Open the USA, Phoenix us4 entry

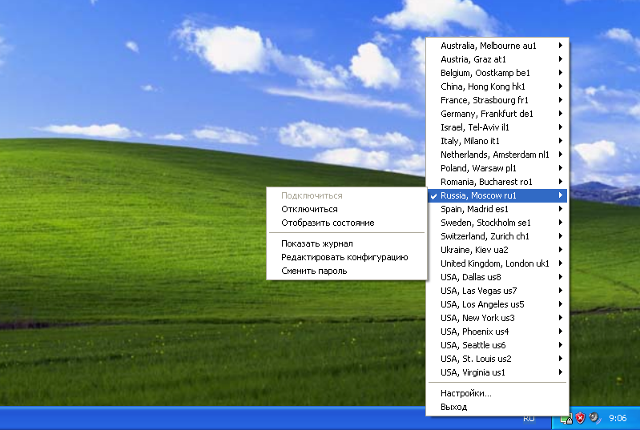[x=497, y=331]
